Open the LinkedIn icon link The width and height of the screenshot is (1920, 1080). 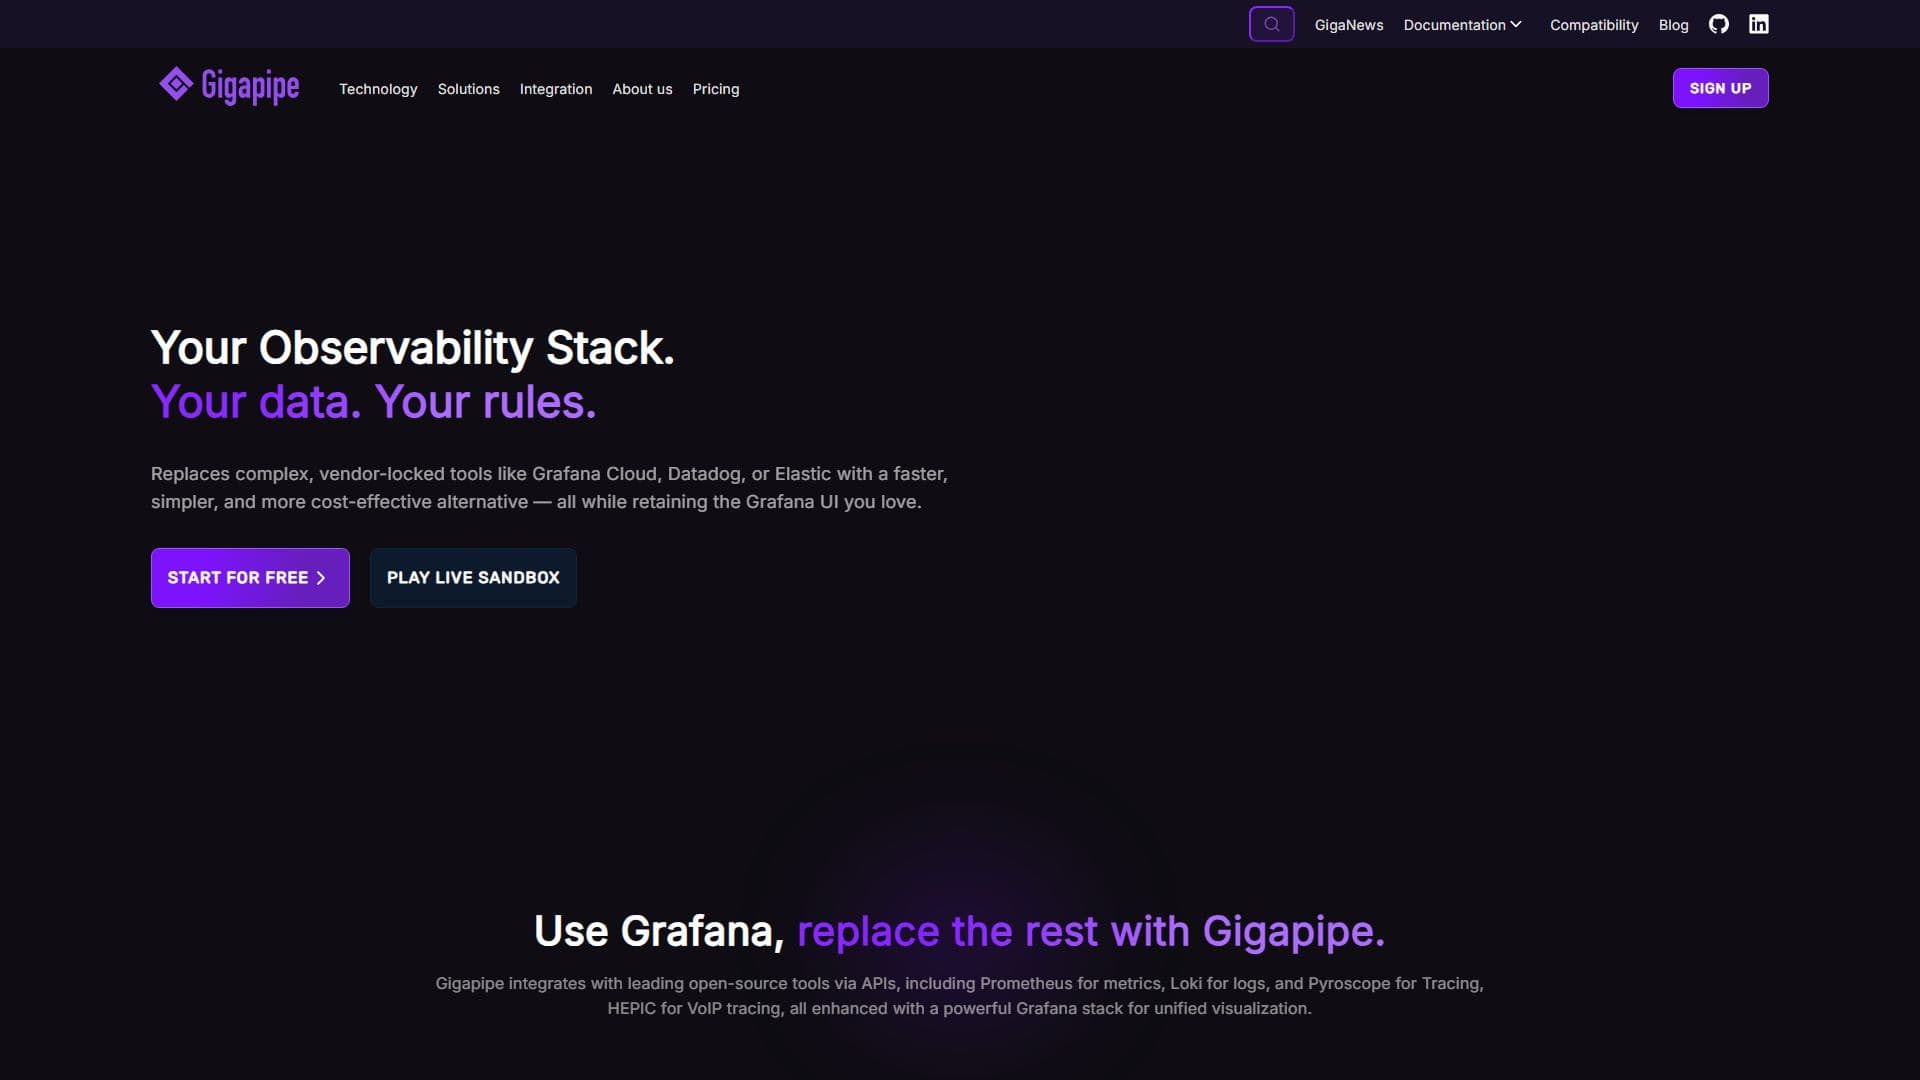pos(1758,24)
